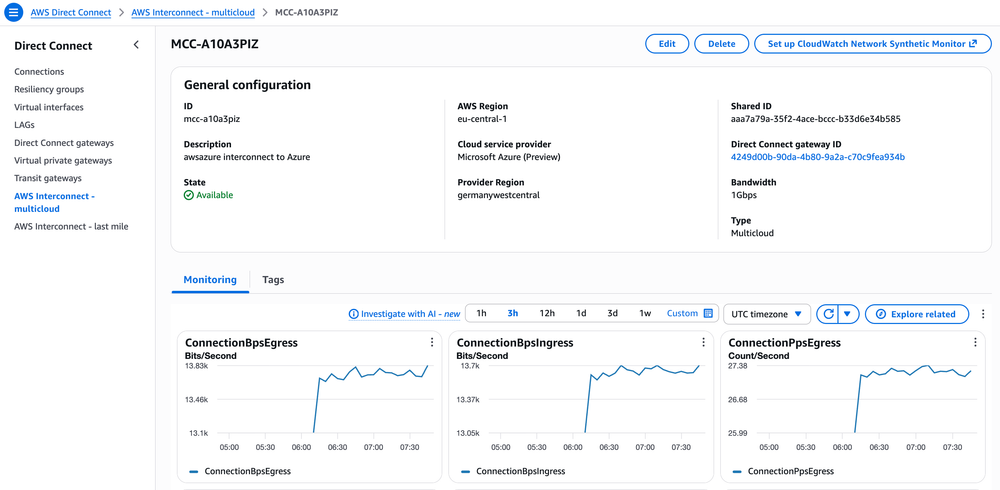Collapse the Direct Connect sidebar arrow

136,45
